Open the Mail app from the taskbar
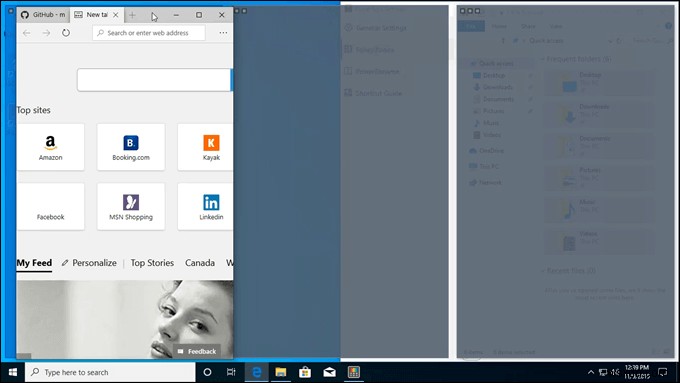The image size is (680, 383). click(329, 372)
